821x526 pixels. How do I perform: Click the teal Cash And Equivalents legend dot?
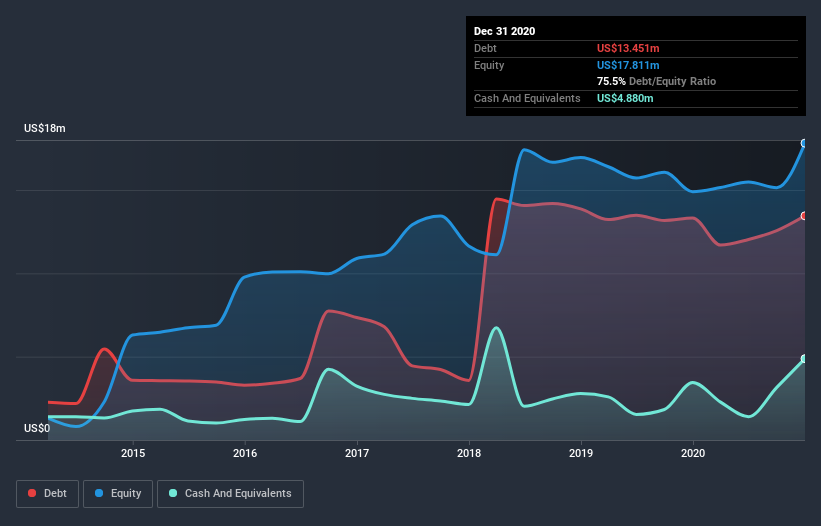173,493
